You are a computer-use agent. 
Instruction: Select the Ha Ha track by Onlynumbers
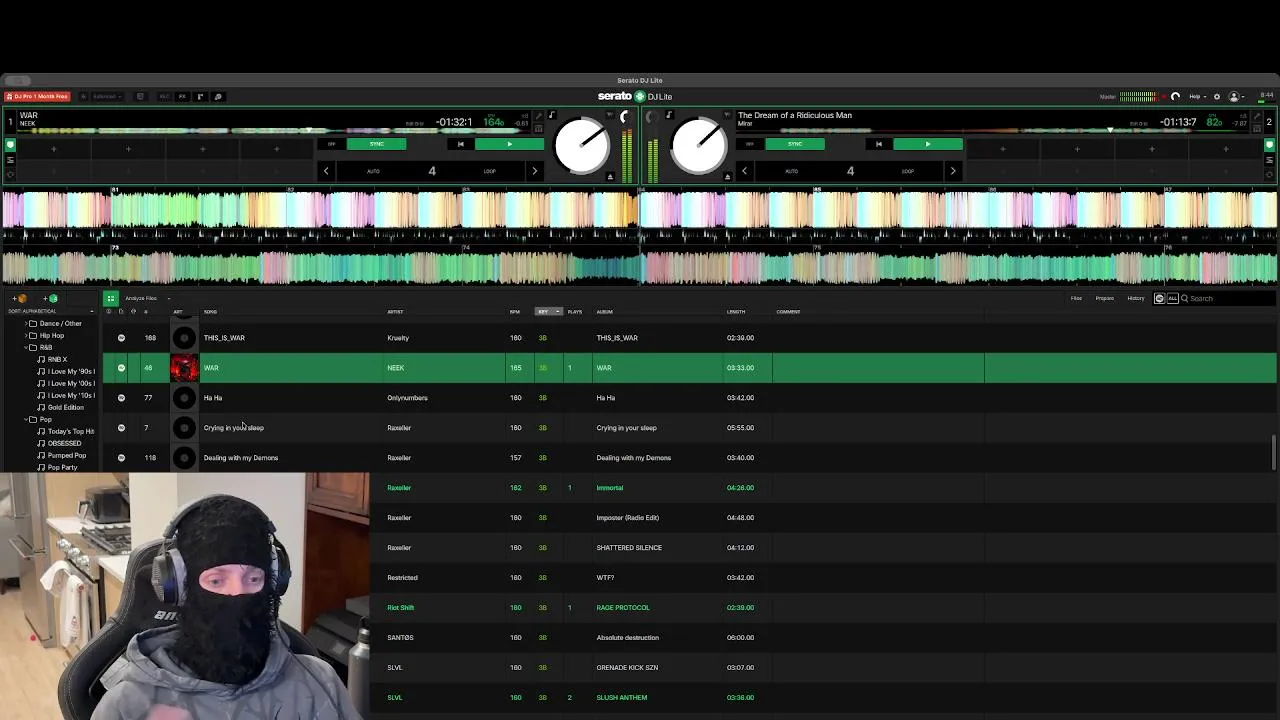pos(690,398)
